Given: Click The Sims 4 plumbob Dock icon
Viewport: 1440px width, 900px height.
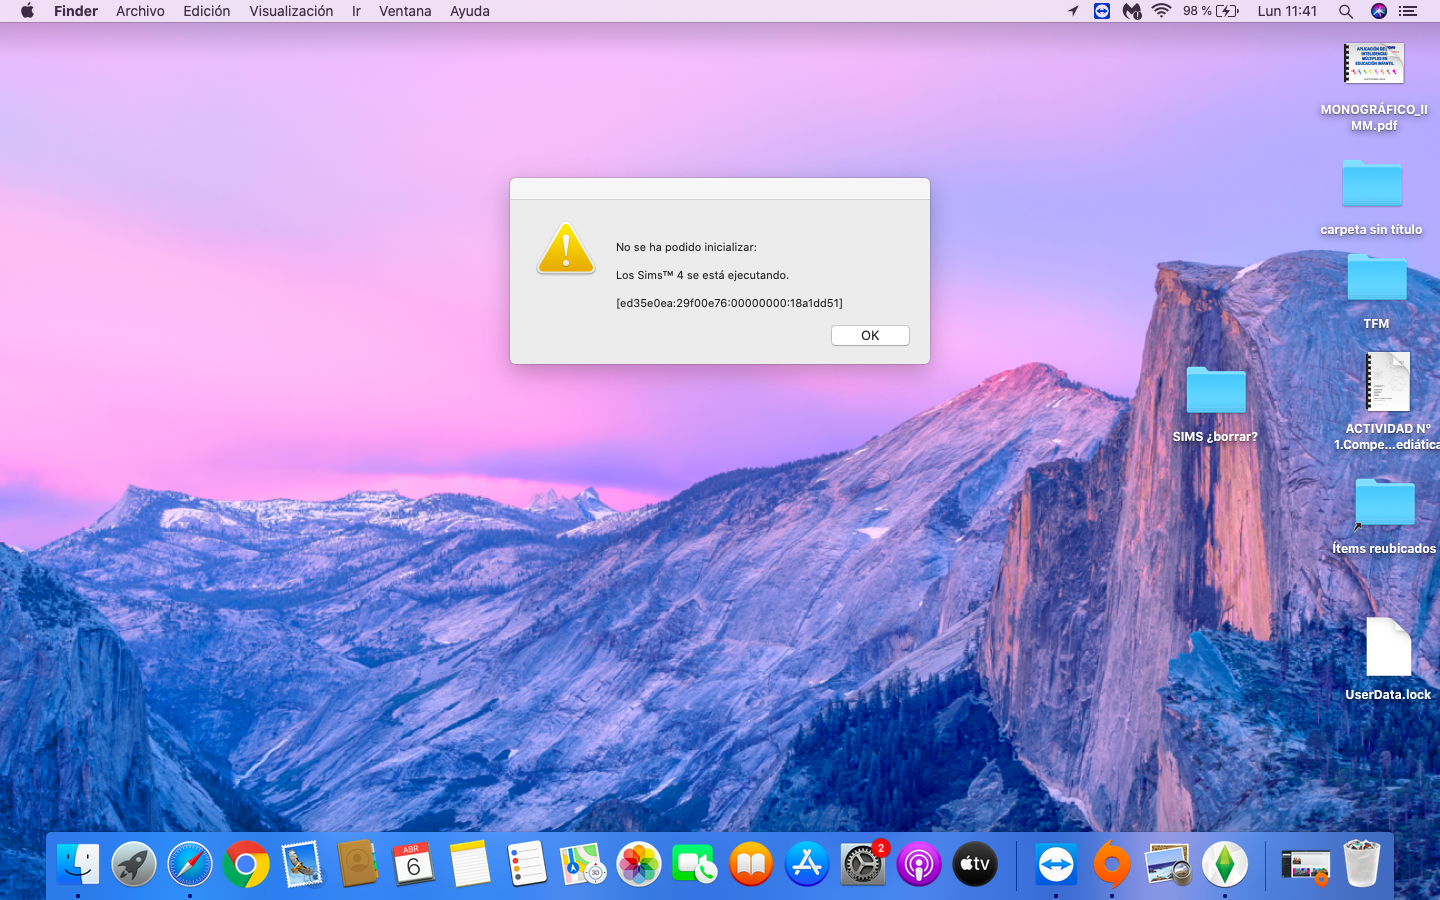Looking at the screenshot, I should (1224, 864).
